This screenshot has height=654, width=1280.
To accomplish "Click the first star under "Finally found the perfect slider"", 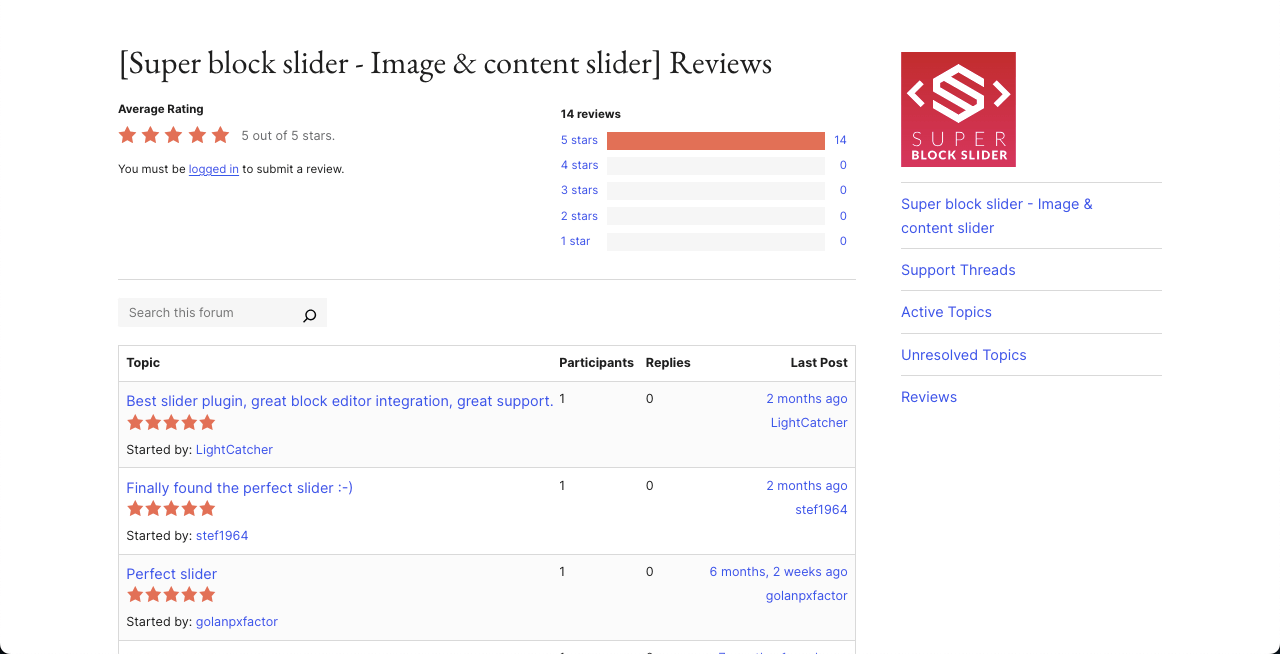I will click(134, 508).
